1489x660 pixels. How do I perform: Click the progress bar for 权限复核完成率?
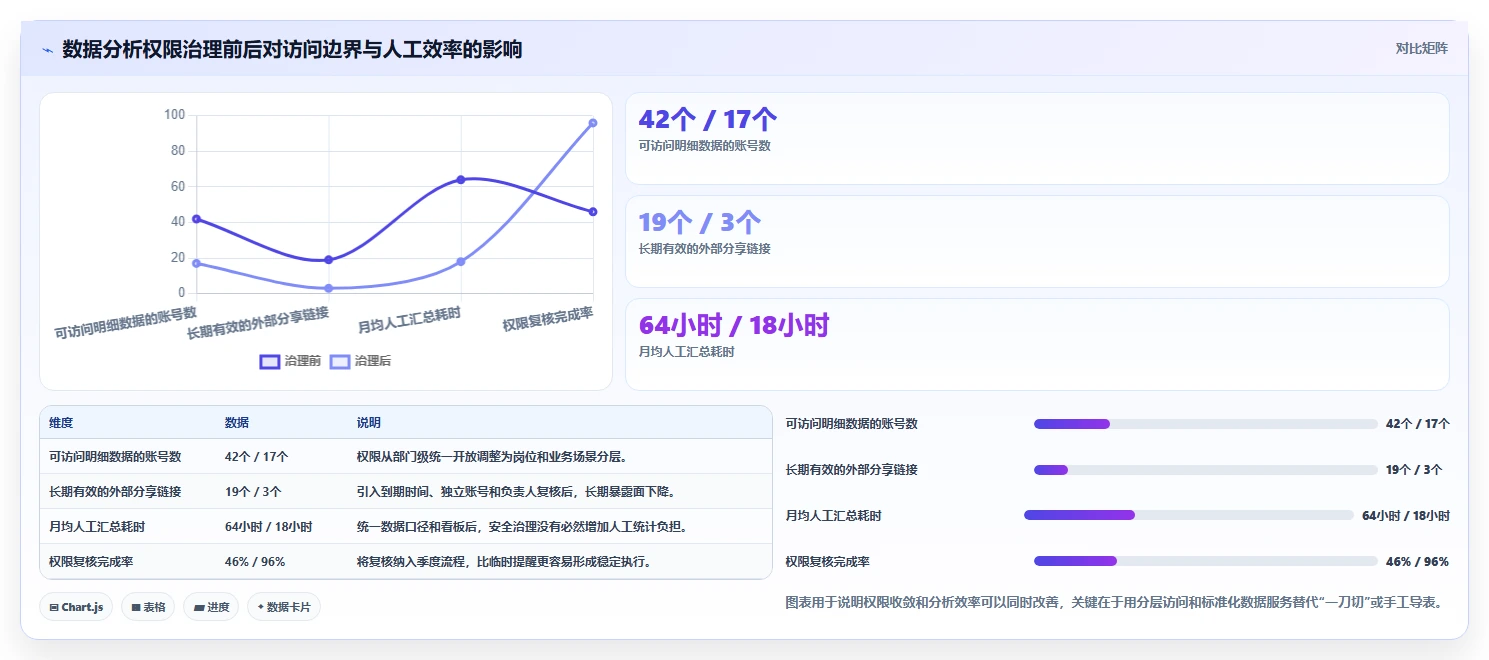point(1205,561)
